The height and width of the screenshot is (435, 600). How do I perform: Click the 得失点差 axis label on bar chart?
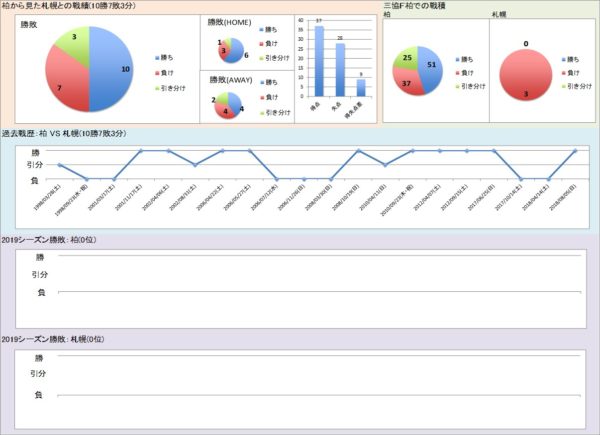point(354,110)
